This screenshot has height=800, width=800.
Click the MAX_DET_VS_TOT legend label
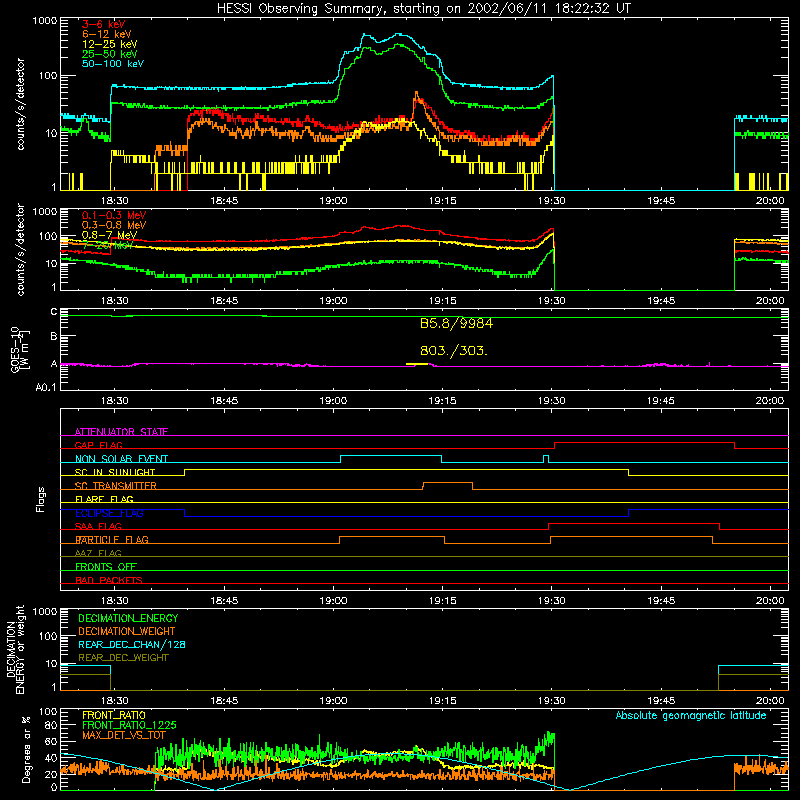(123, 735)
